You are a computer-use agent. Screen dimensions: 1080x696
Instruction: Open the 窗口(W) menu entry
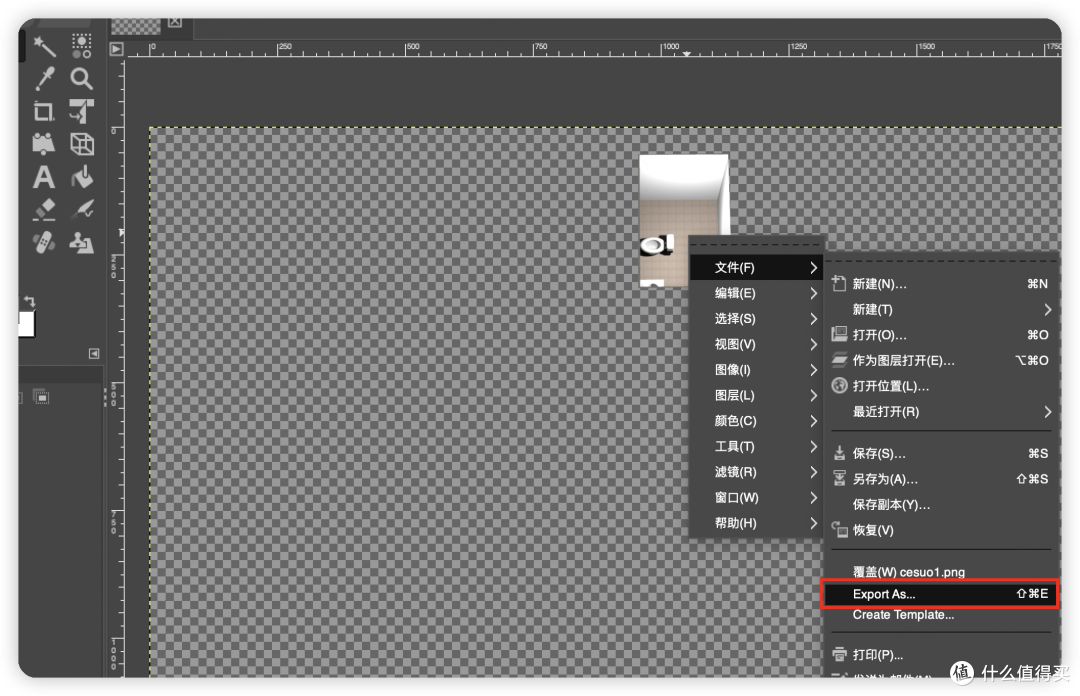(x=756, y=498)
